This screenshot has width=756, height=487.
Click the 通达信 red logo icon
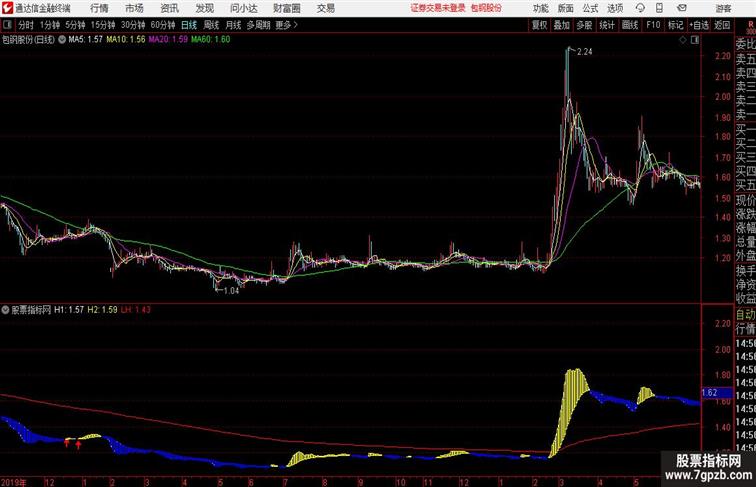coord(7,8)
